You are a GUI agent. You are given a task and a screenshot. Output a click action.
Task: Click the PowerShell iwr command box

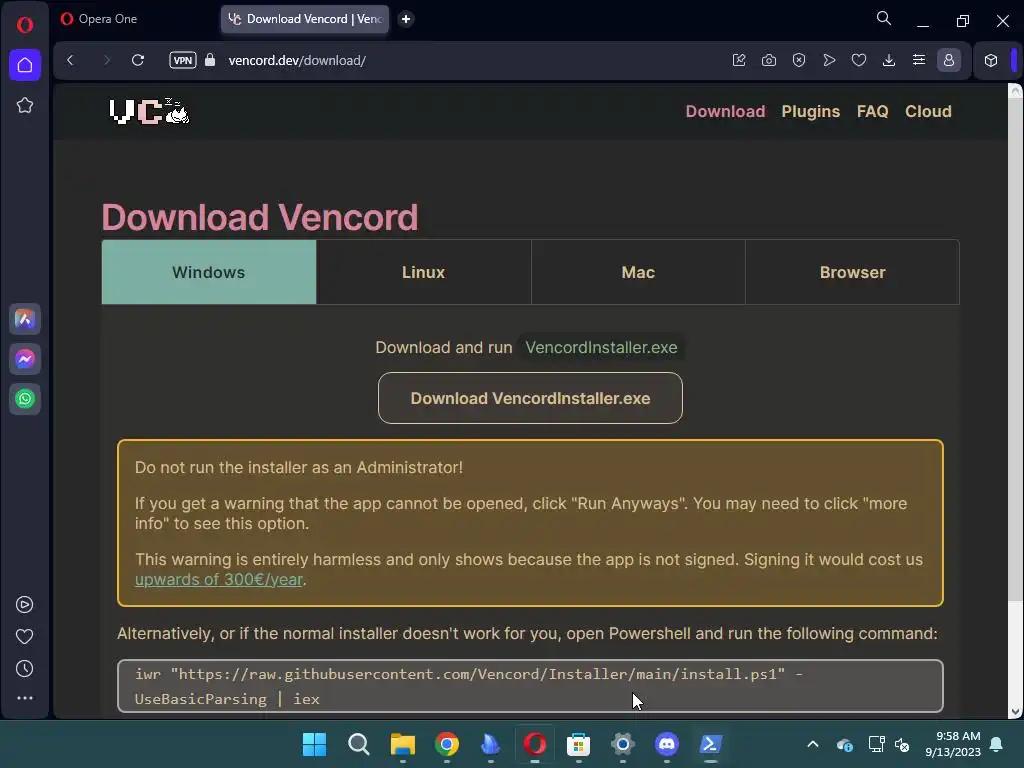(530, 686)
